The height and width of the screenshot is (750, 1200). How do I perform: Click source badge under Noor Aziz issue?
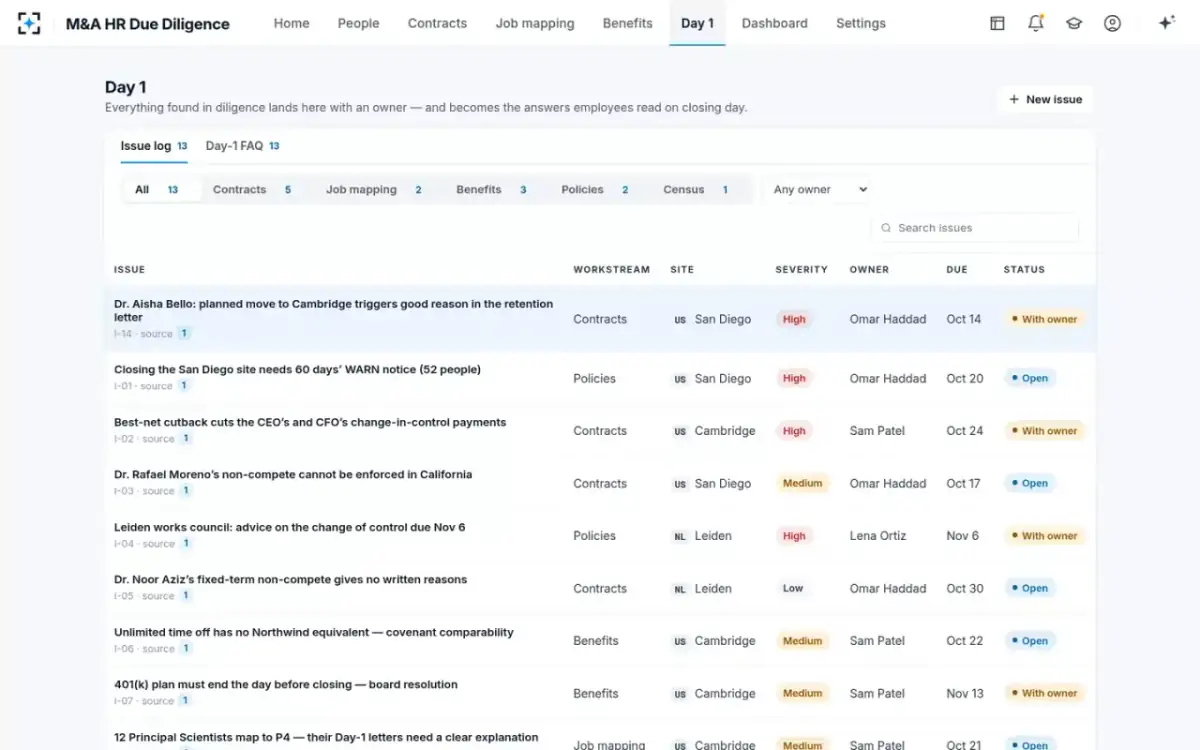coord(186,596)
